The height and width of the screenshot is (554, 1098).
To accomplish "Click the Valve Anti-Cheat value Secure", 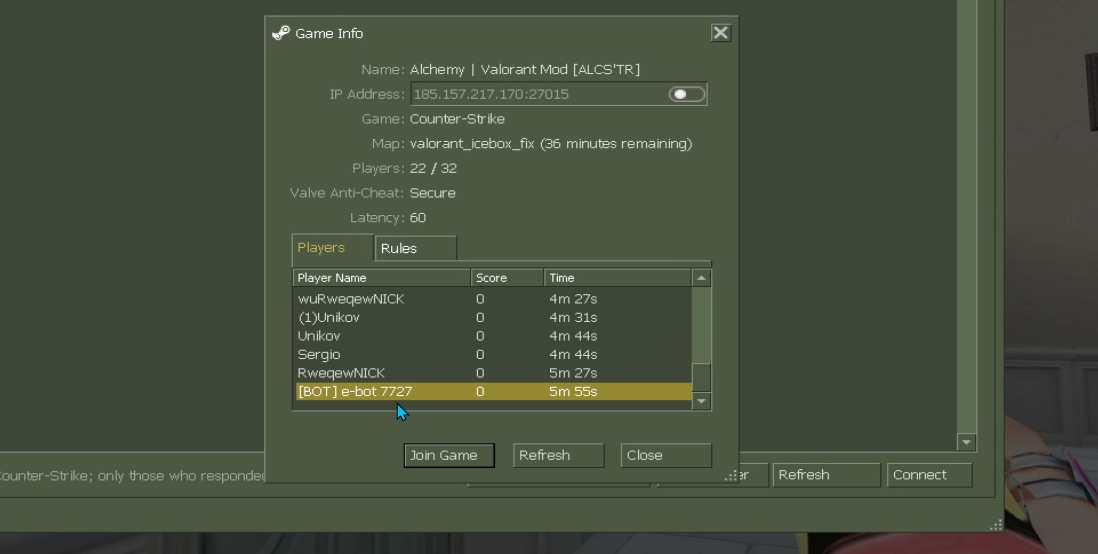I will (x=433, y=193).
